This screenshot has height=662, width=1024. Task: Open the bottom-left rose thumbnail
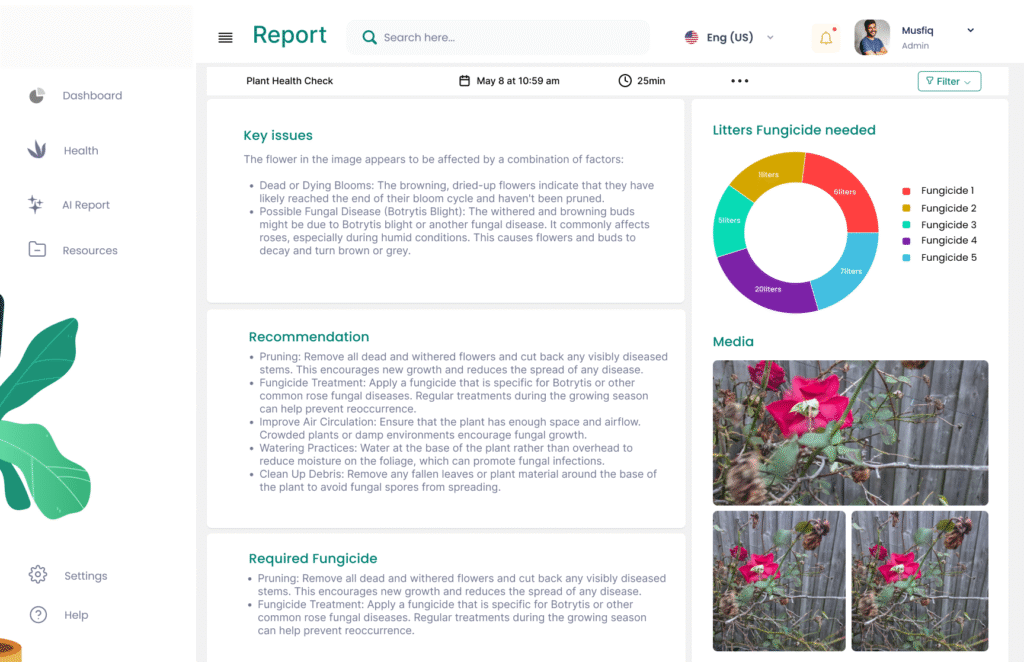pos(779,580)
